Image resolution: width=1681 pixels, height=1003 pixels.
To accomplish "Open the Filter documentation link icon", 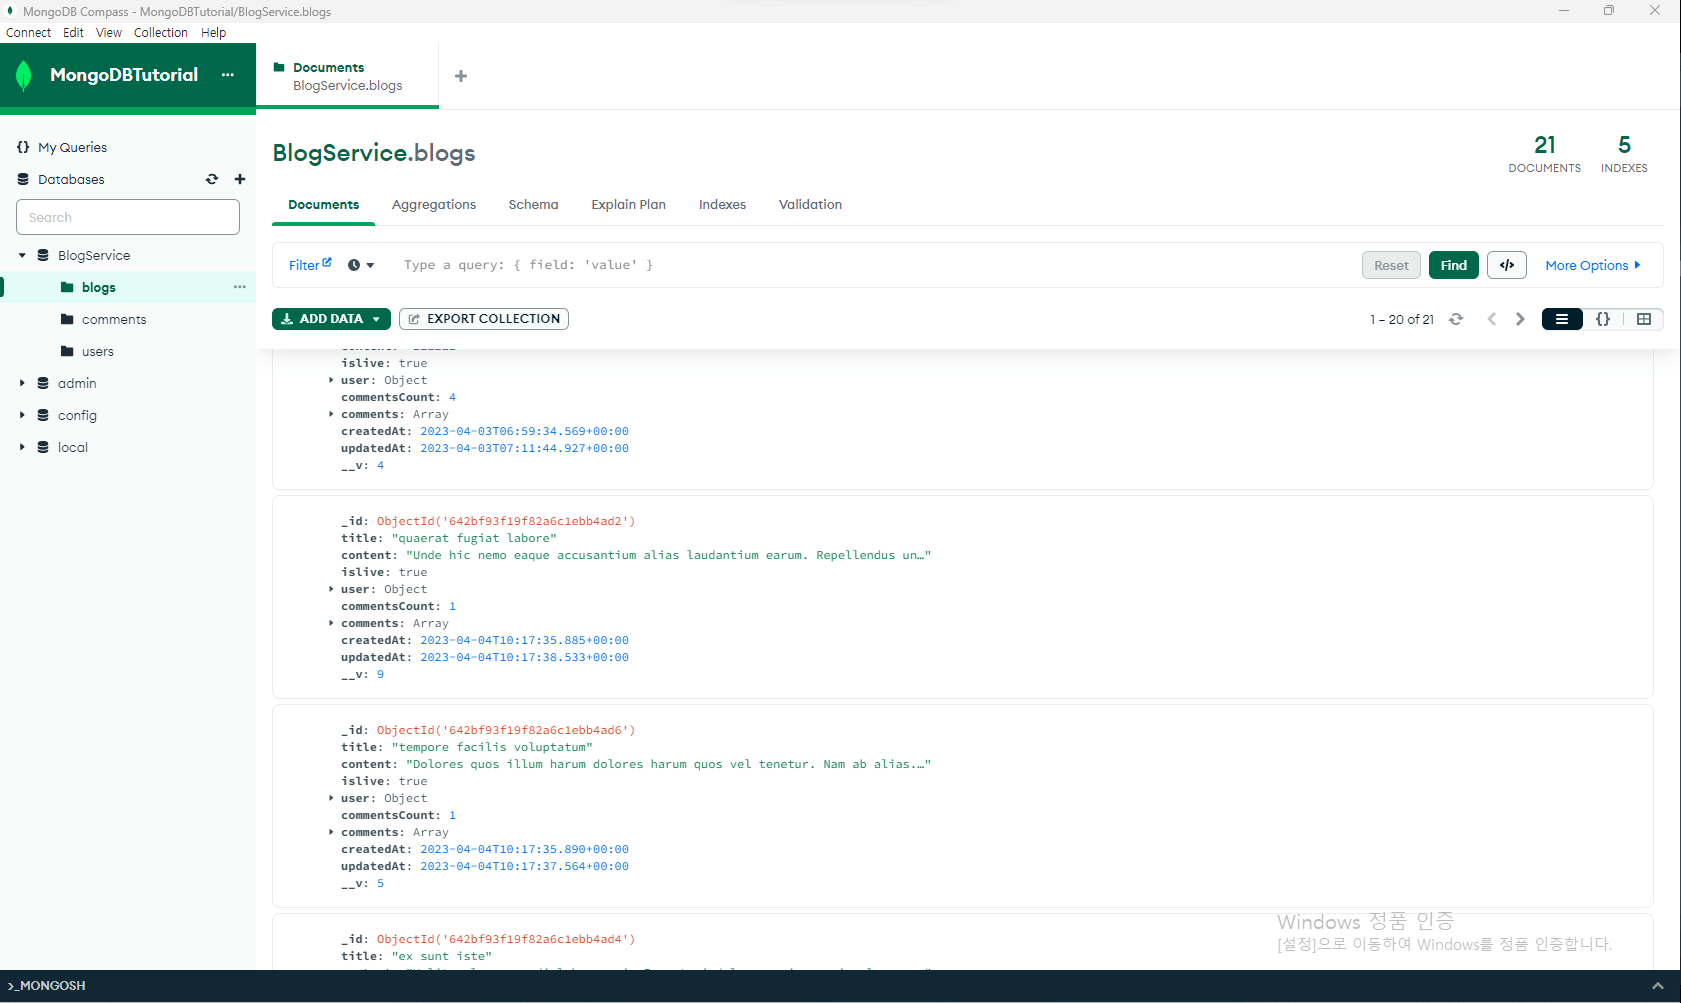I will [x=327, y=262].
